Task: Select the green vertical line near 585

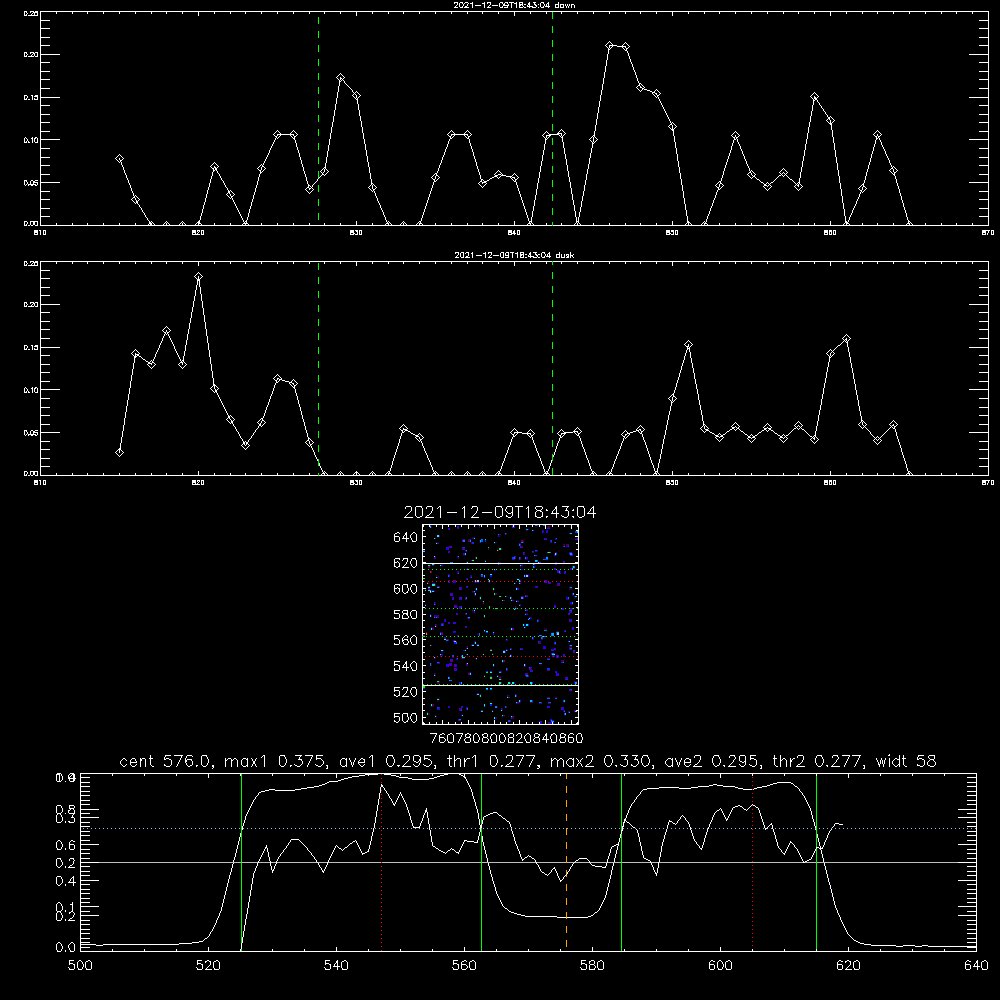Action: pyautogui.click(x=621, y=861)
